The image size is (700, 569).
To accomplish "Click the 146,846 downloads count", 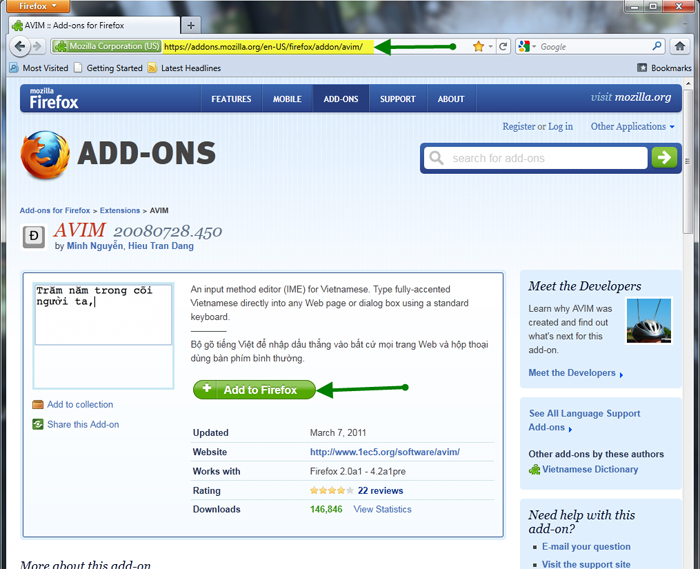I will tap(326, 509).
